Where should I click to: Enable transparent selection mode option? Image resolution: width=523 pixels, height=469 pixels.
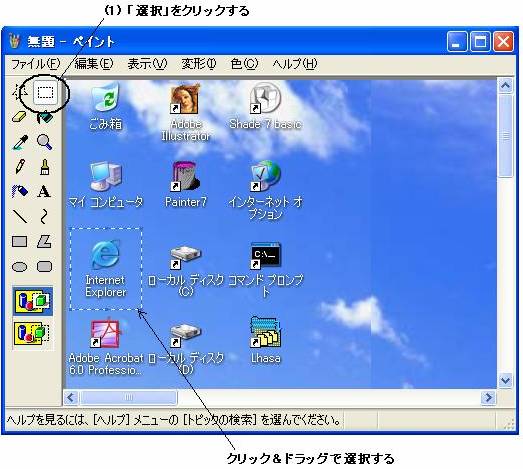point(33,334)
